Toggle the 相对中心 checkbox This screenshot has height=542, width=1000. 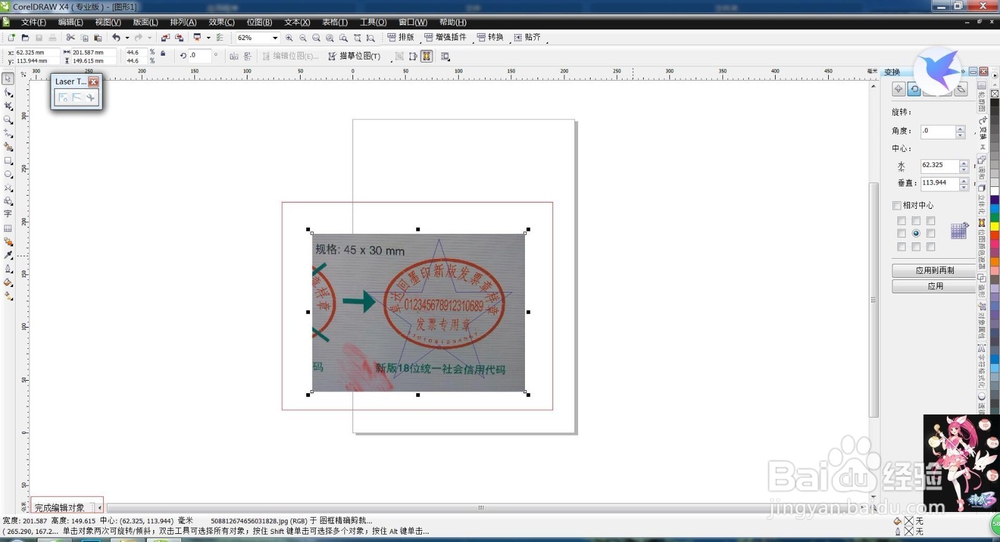[x=897, y=205]
